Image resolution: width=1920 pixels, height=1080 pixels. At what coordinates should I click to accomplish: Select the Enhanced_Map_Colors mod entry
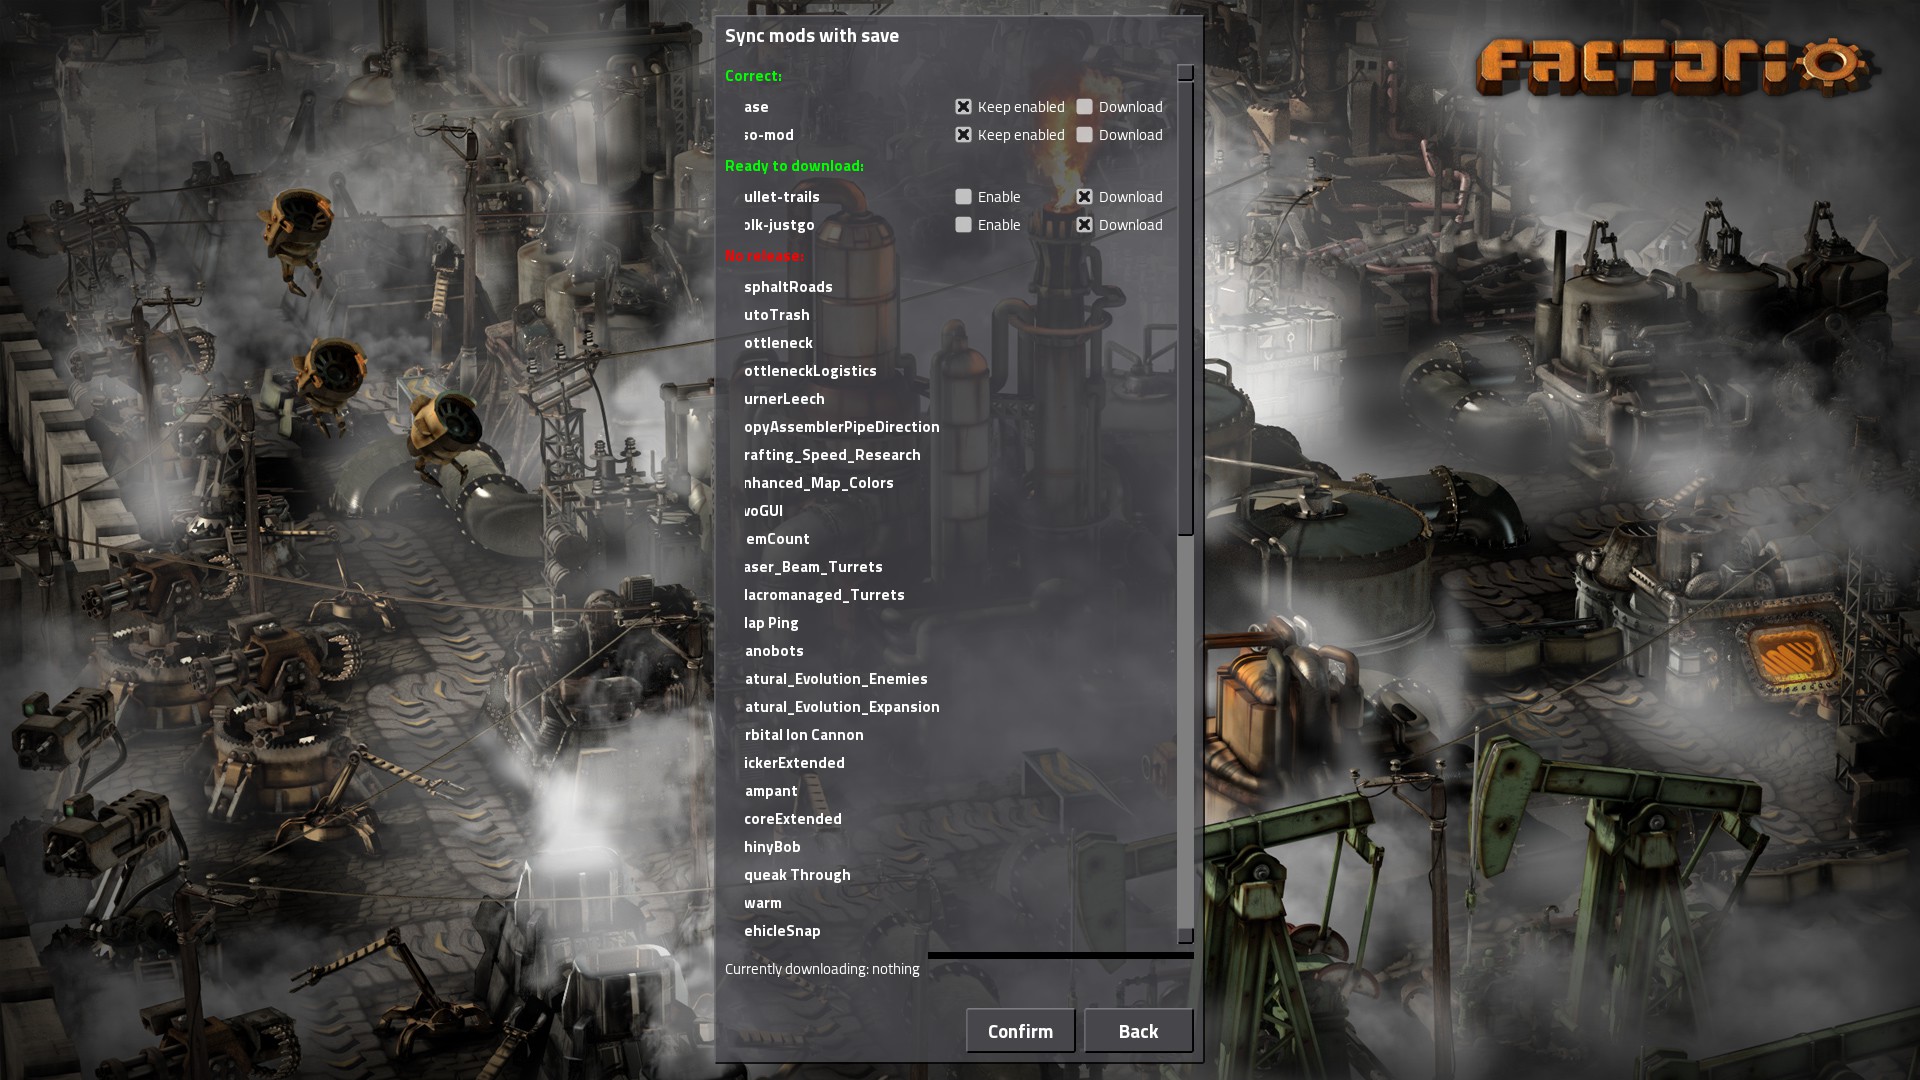[819, 483]
